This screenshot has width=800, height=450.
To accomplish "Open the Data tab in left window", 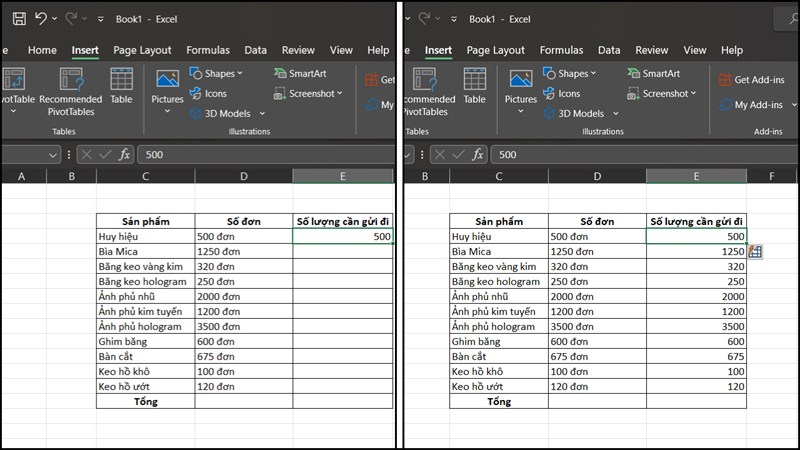I will (x=255, y=50).
